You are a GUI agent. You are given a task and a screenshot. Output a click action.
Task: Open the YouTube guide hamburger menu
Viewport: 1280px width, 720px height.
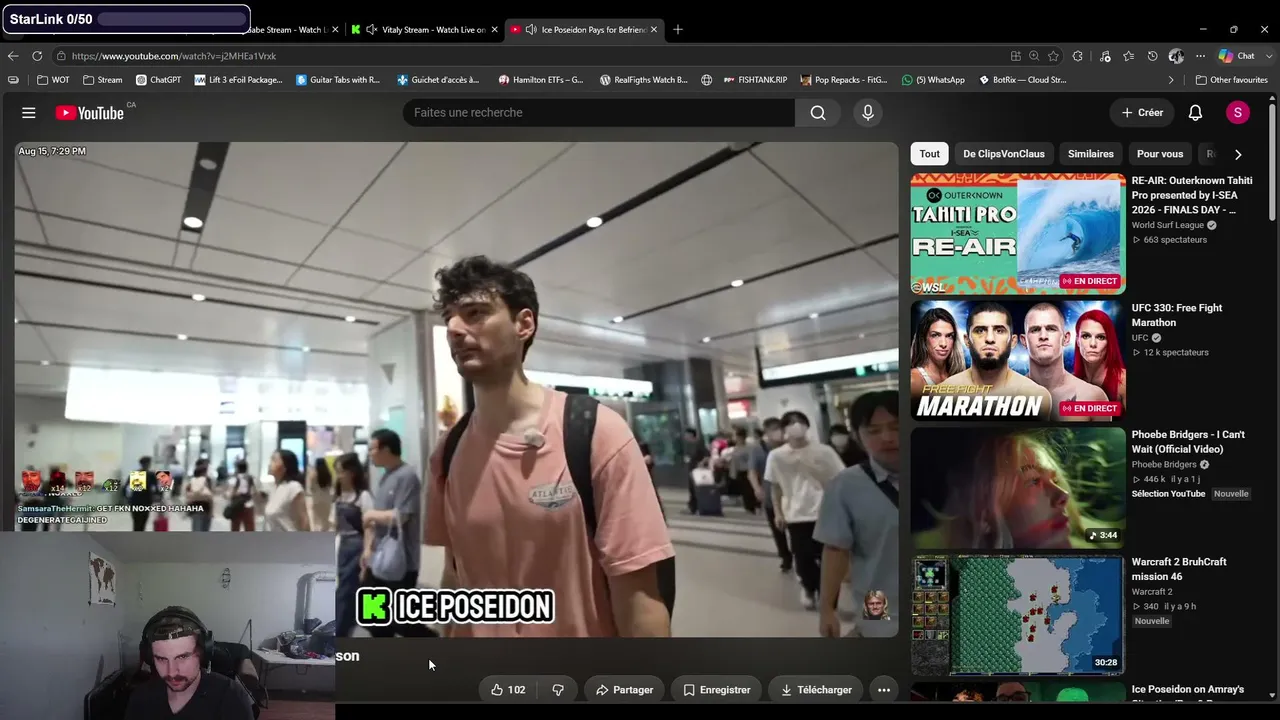pos(29,113)
